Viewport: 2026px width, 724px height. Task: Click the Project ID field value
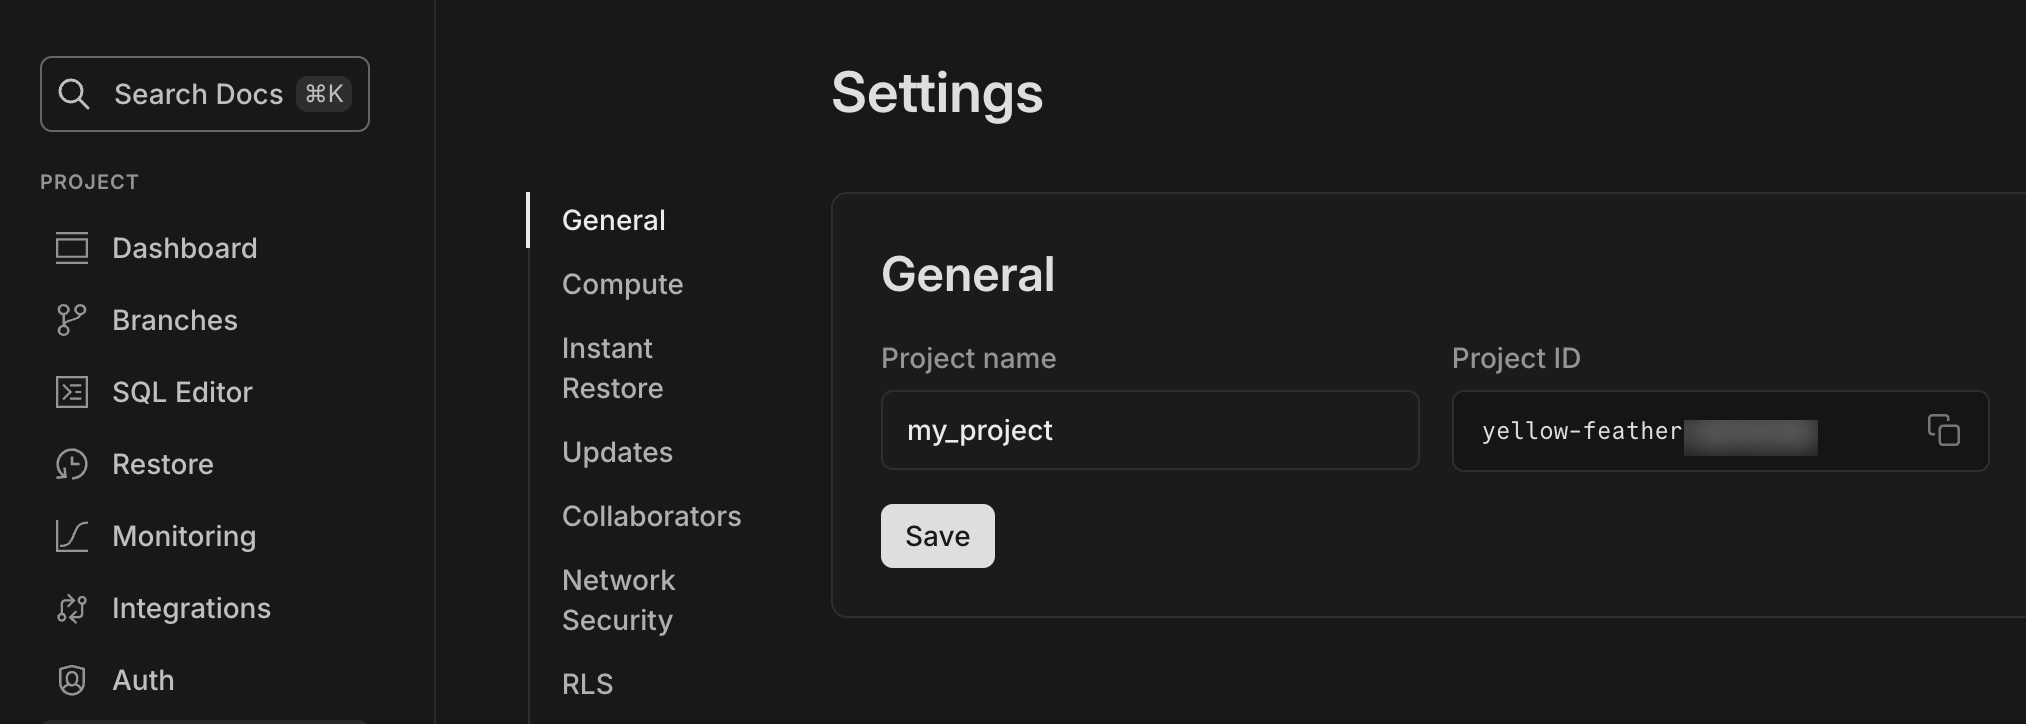(x=1650, y=432)
